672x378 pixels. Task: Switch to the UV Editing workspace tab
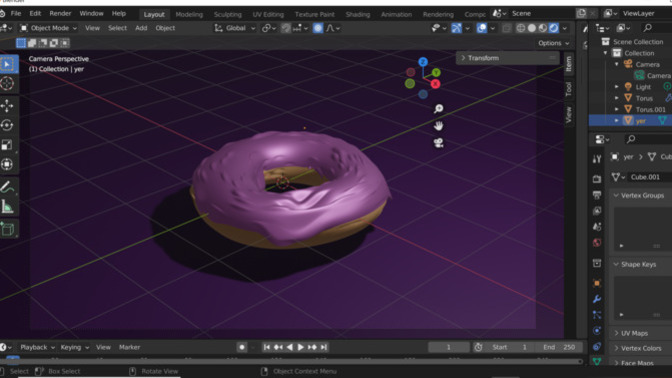(268, 14)
